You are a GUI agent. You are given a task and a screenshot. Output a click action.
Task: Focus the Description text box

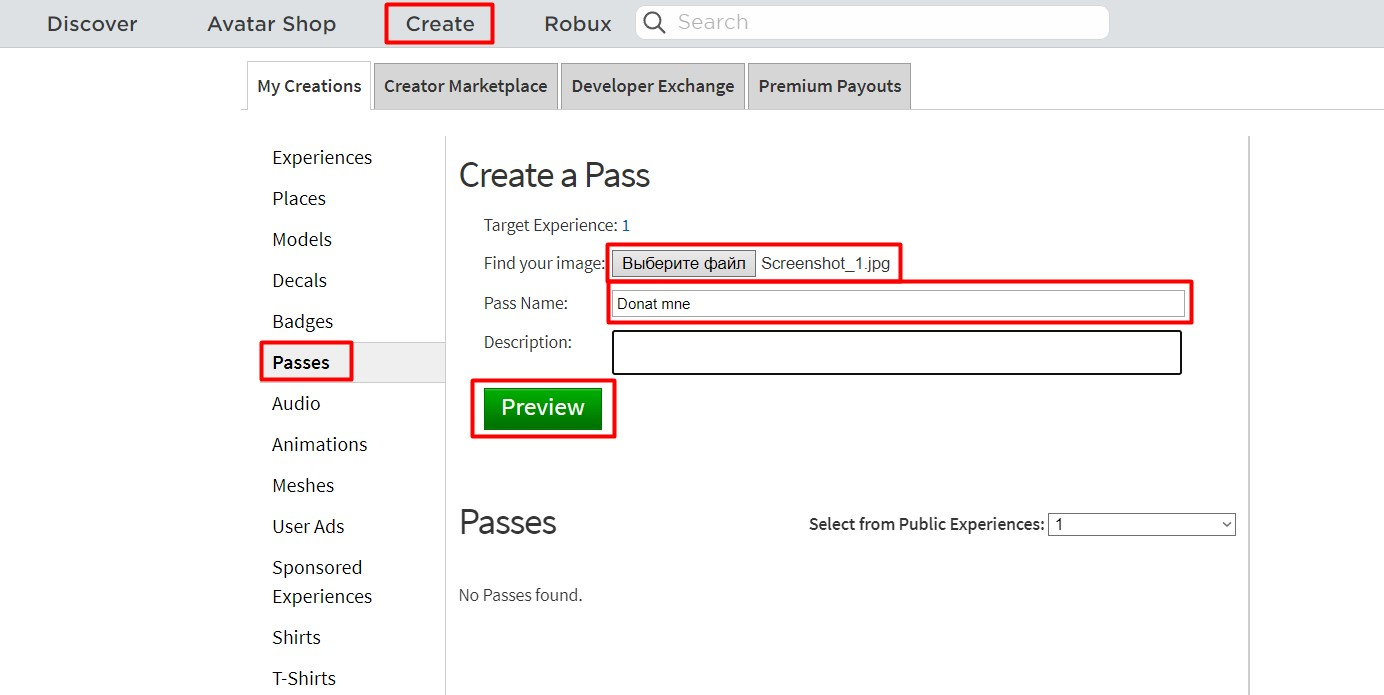point(896,353)
